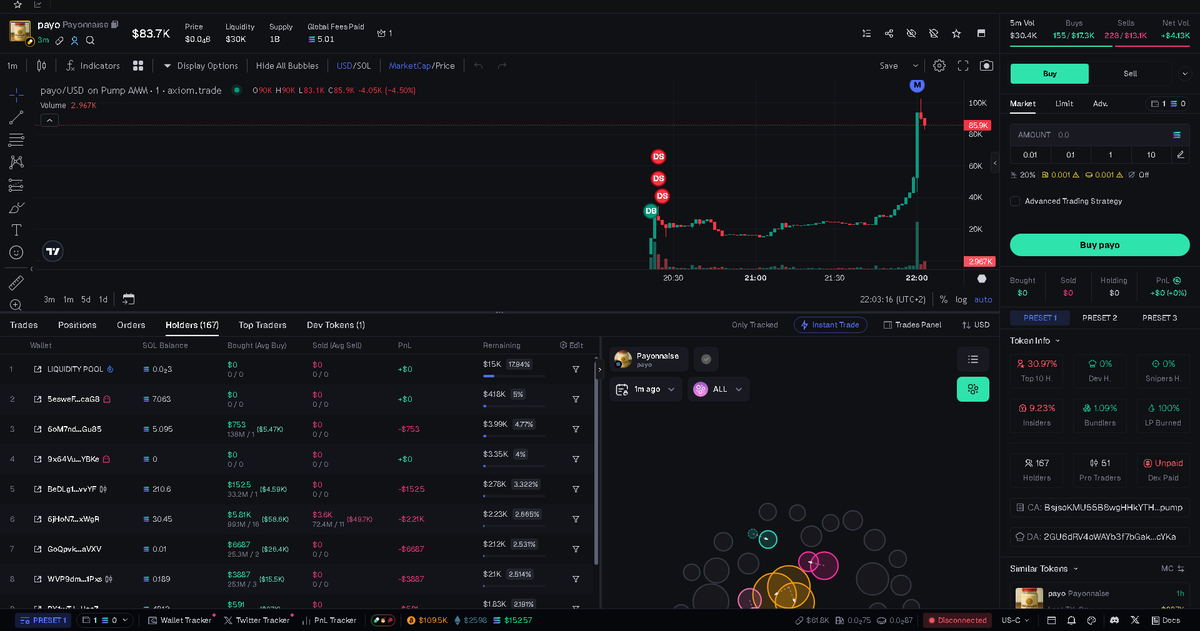
Task: Select the trend line drawing tool
Action: pyautogui.click(x=16, y=117)
